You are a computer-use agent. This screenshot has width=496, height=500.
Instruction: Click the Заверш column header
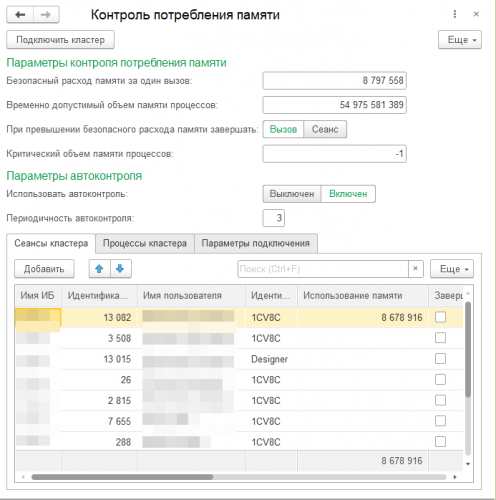446,296
